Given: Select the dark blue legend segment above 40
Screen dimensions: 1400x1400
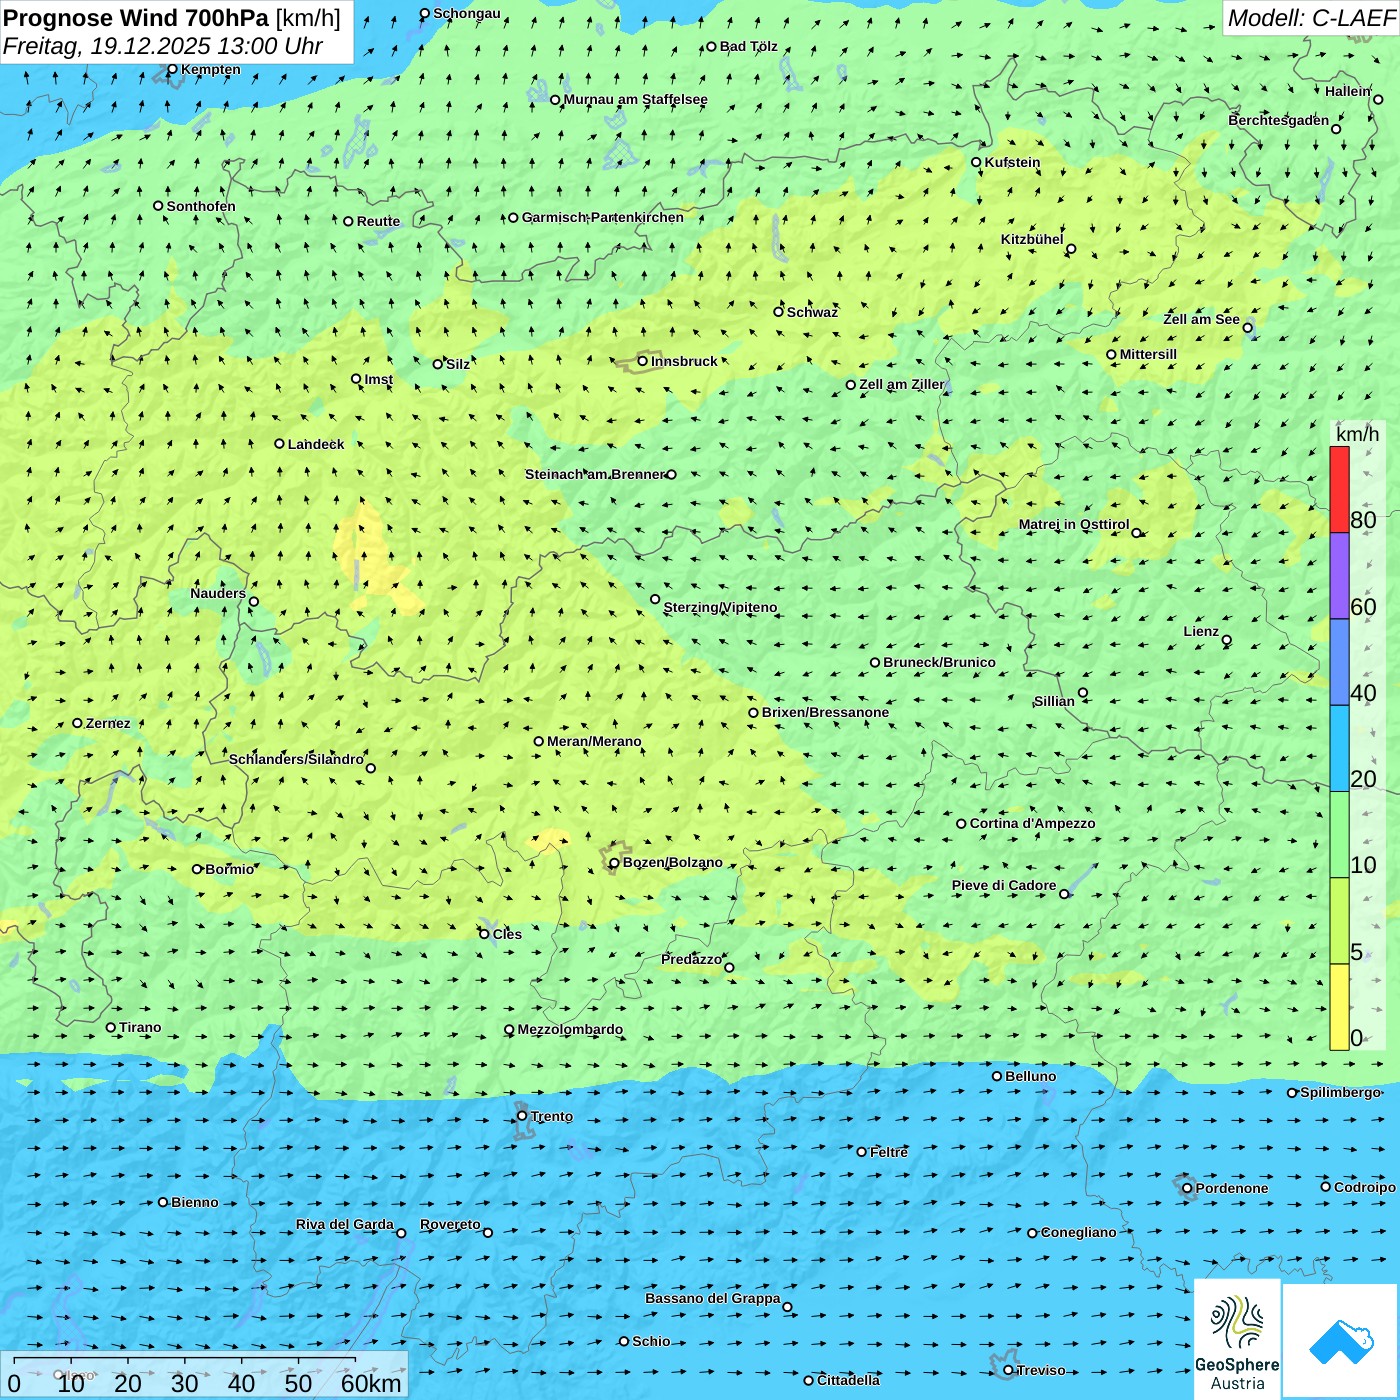Looking at the screenshot, I should click(1339, 662).
